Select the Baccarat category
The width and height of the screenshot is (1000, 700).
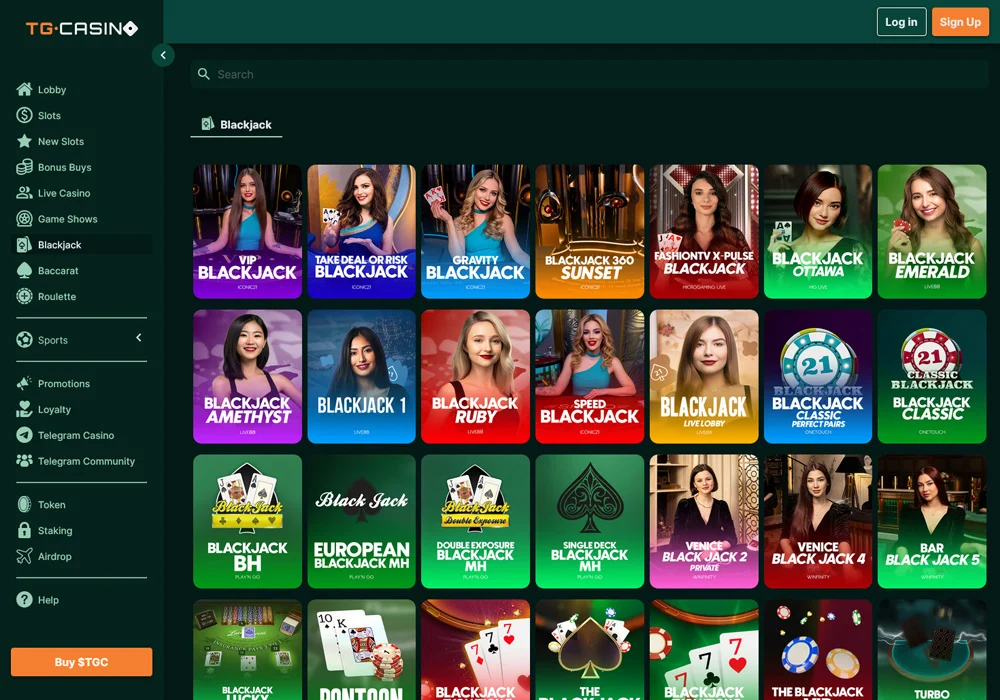pos(50,270)
